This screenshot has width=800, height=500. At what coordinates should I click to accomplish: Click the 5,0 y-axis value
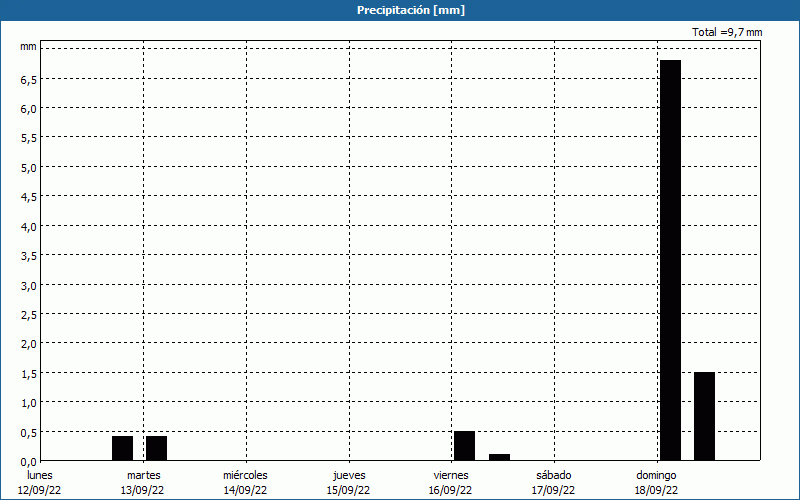point(29,168)
